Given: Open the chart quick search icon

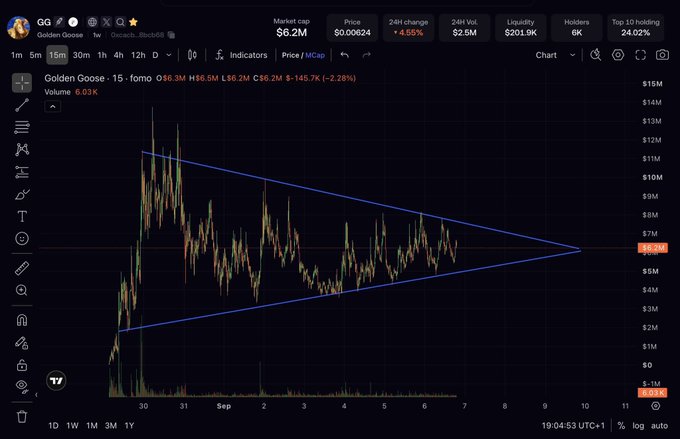Looking at the screenshot, I should pyautogui.click(x=595, y=55).
